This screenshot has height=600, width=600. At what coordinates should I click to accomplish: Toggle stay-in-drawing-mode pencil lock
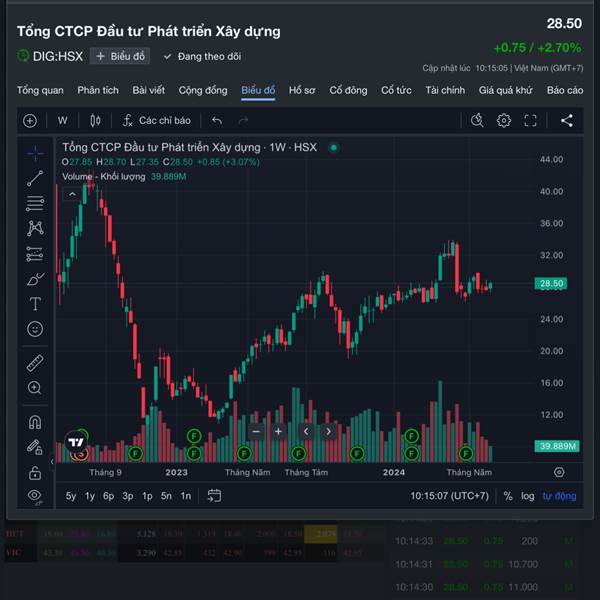coord(35,447)
